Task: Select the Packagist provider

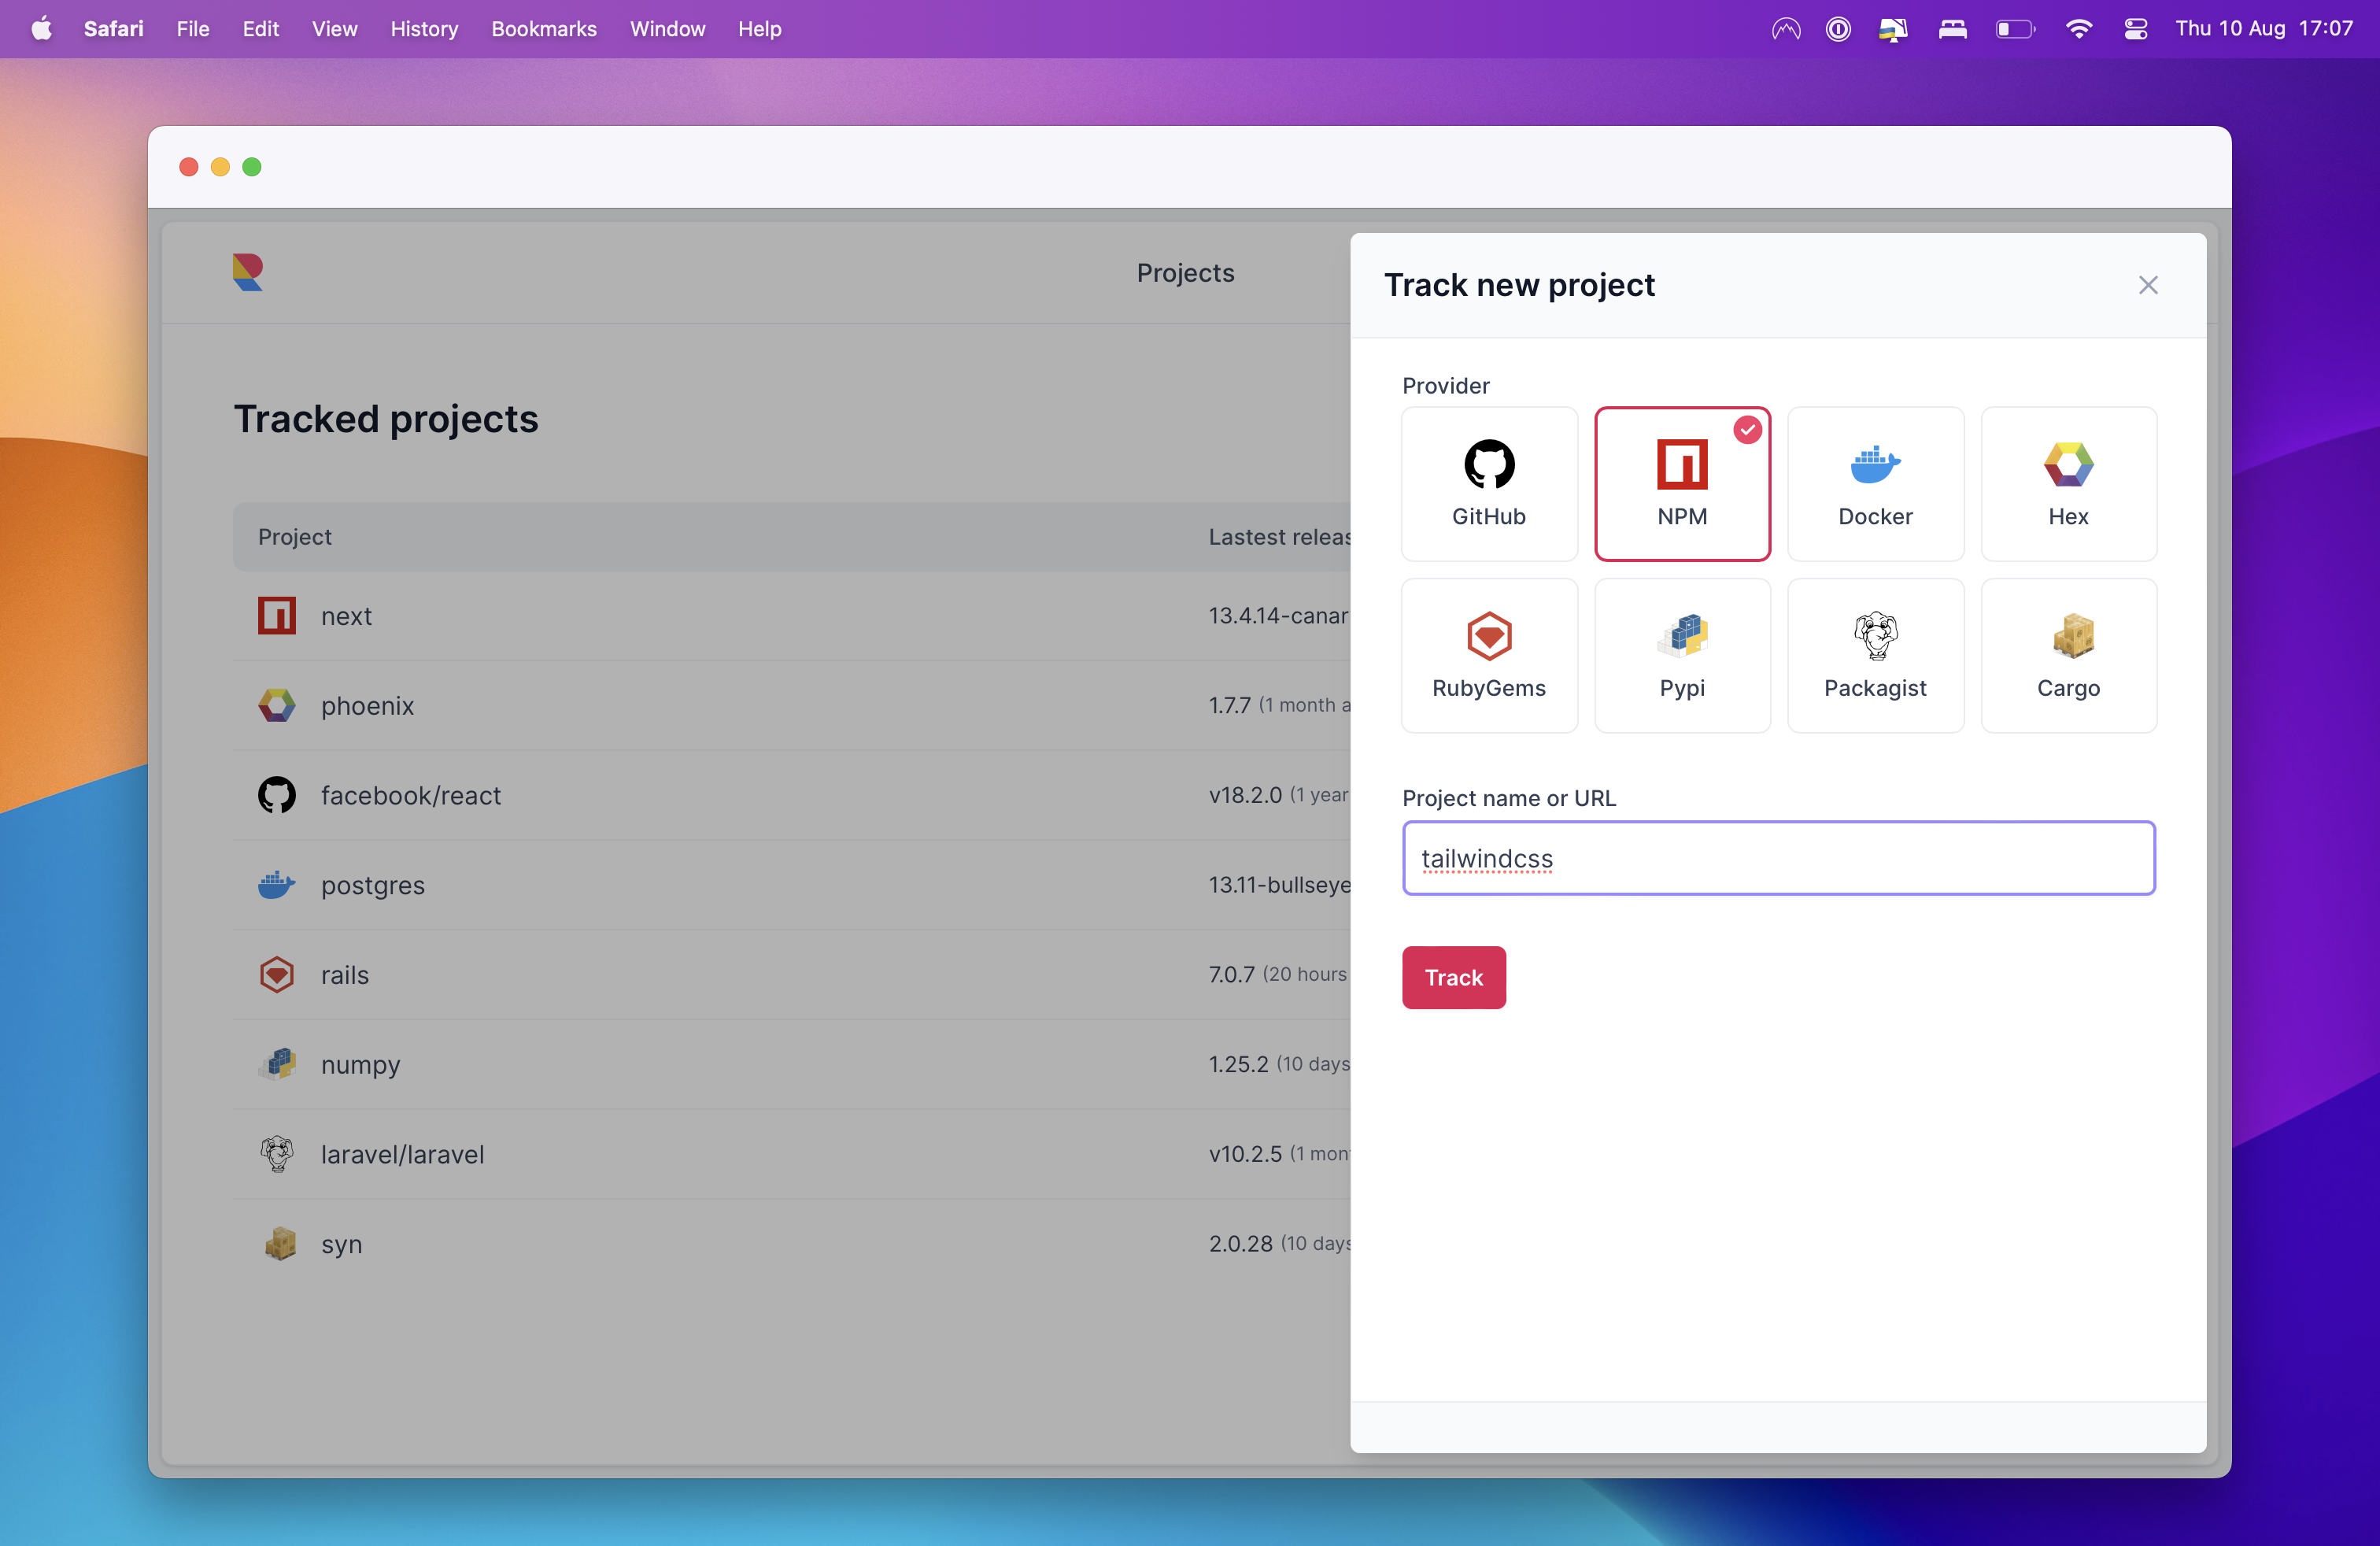Action: [1875, 656]
